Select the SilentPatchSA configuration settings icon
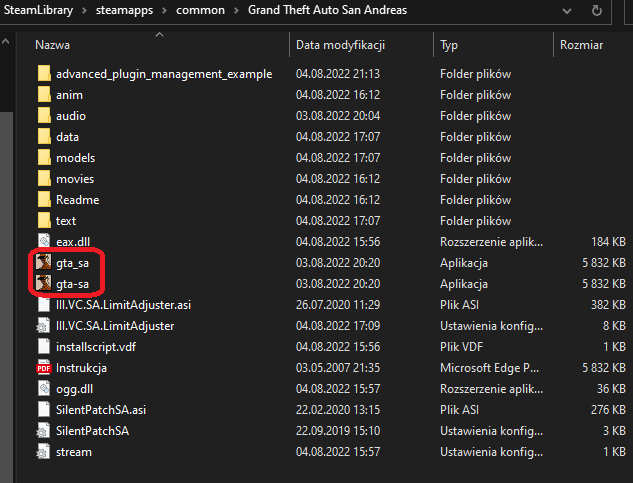Screen dimensions: 633x483 [43, 431]
